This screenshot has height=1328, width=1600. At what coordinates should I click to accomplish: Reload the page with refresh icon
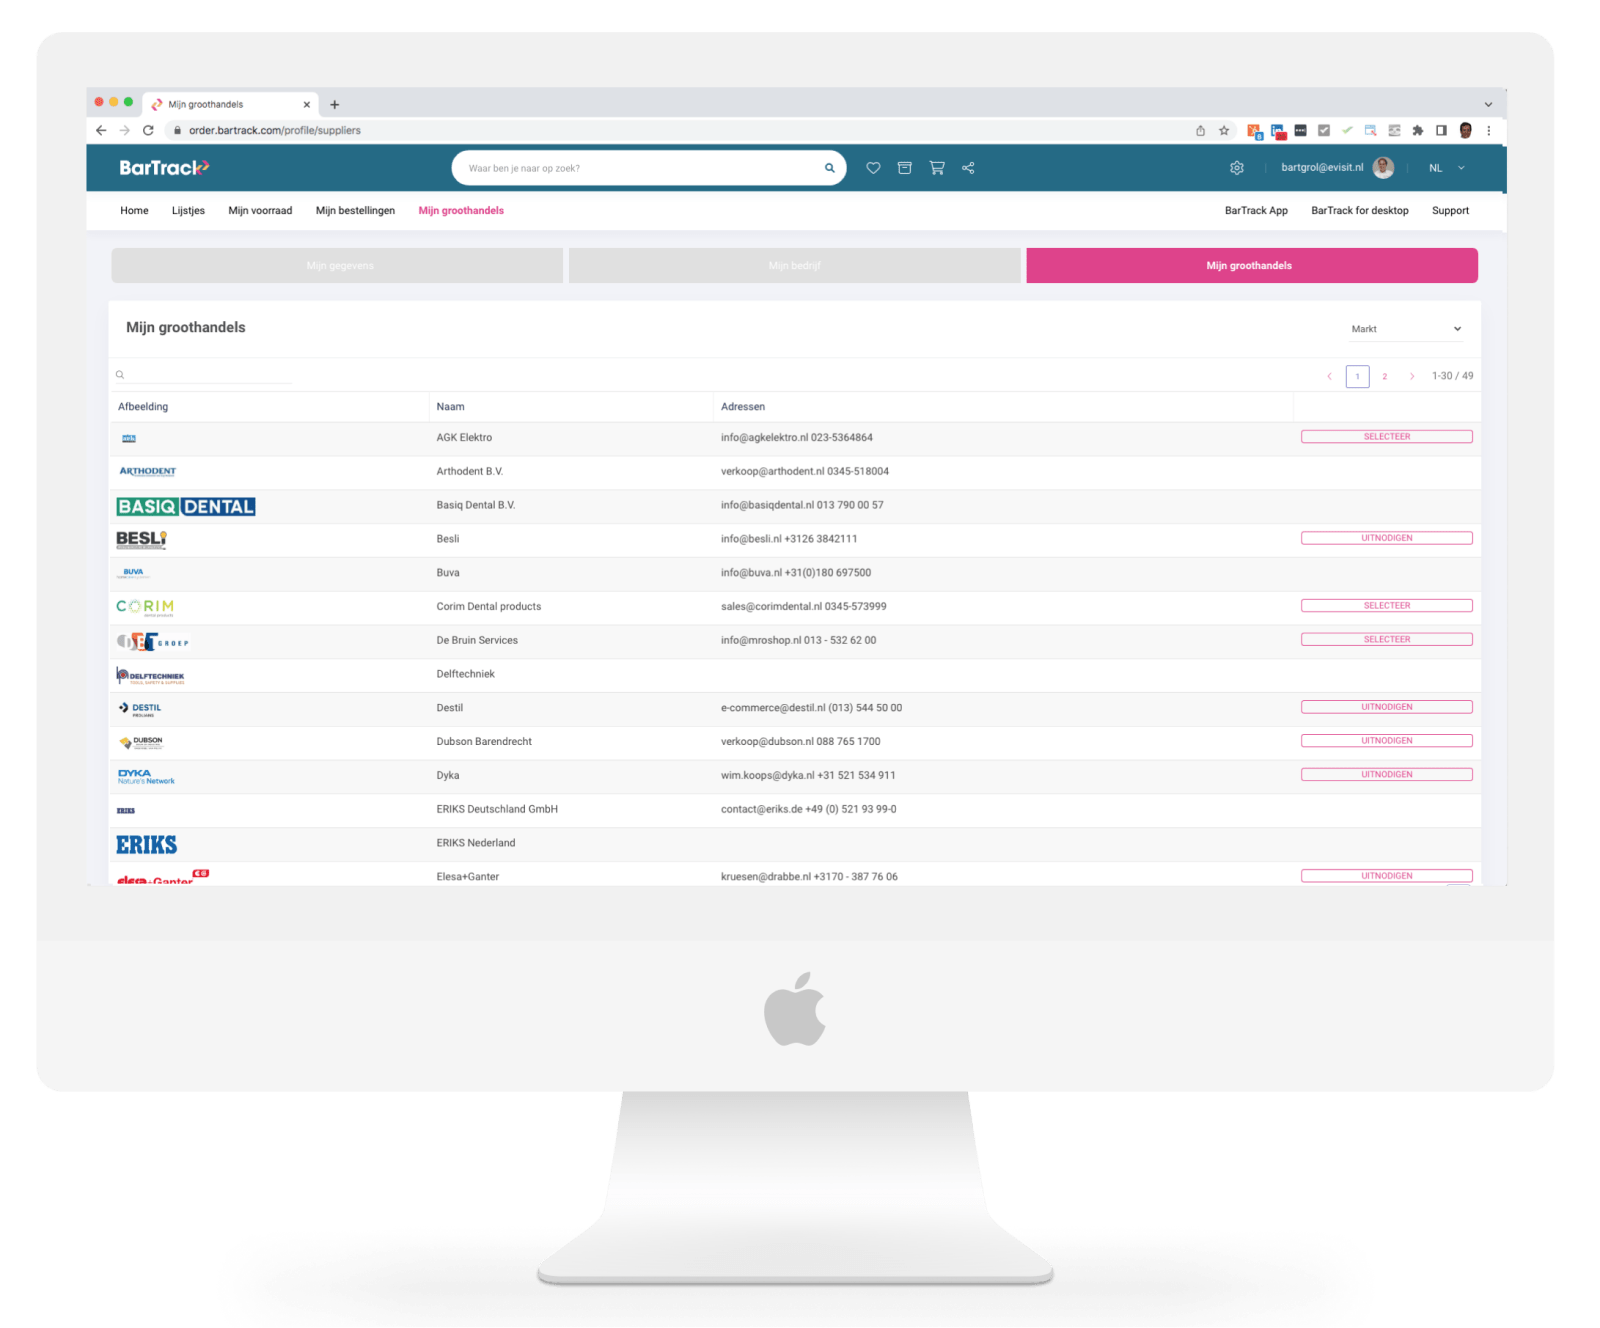148,130
